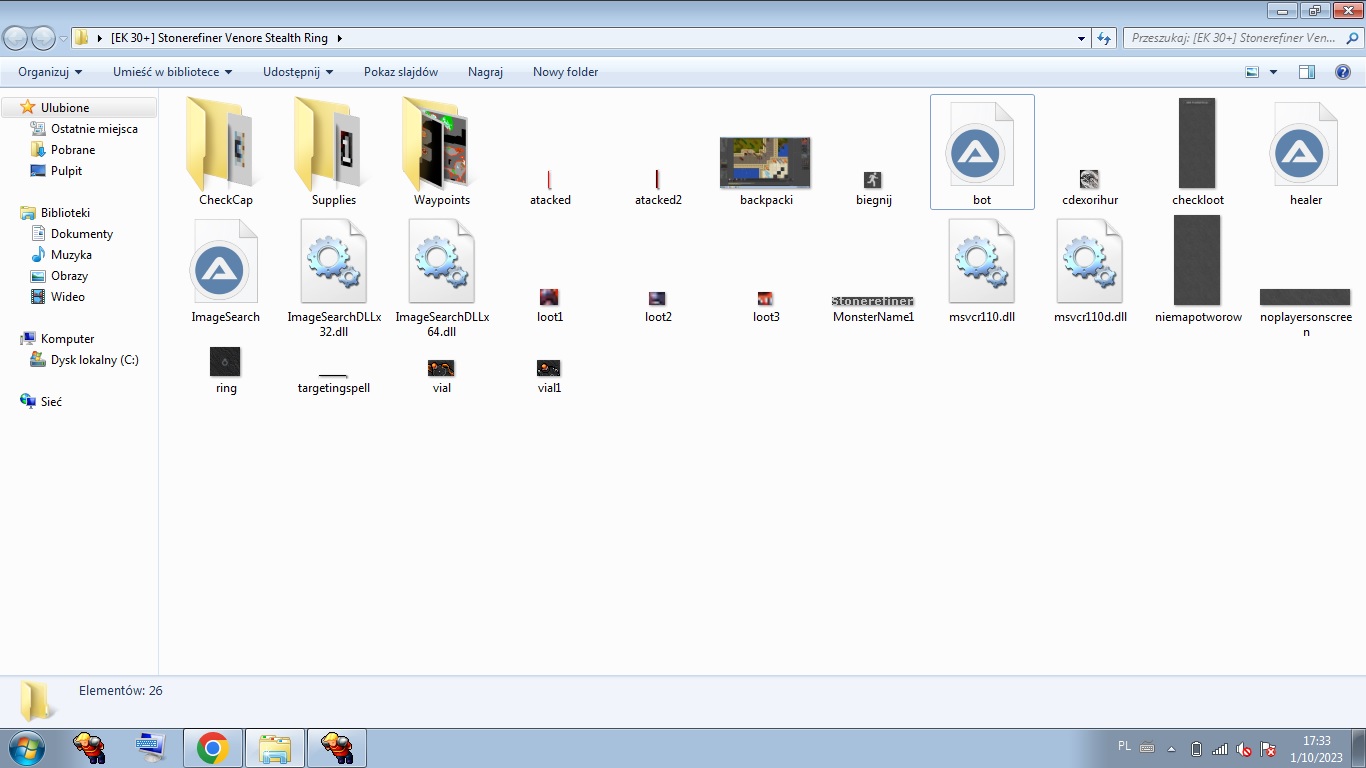Click Nagraj in the toolbar
This screenshot has height=768, width=1366.
(485, 72)
